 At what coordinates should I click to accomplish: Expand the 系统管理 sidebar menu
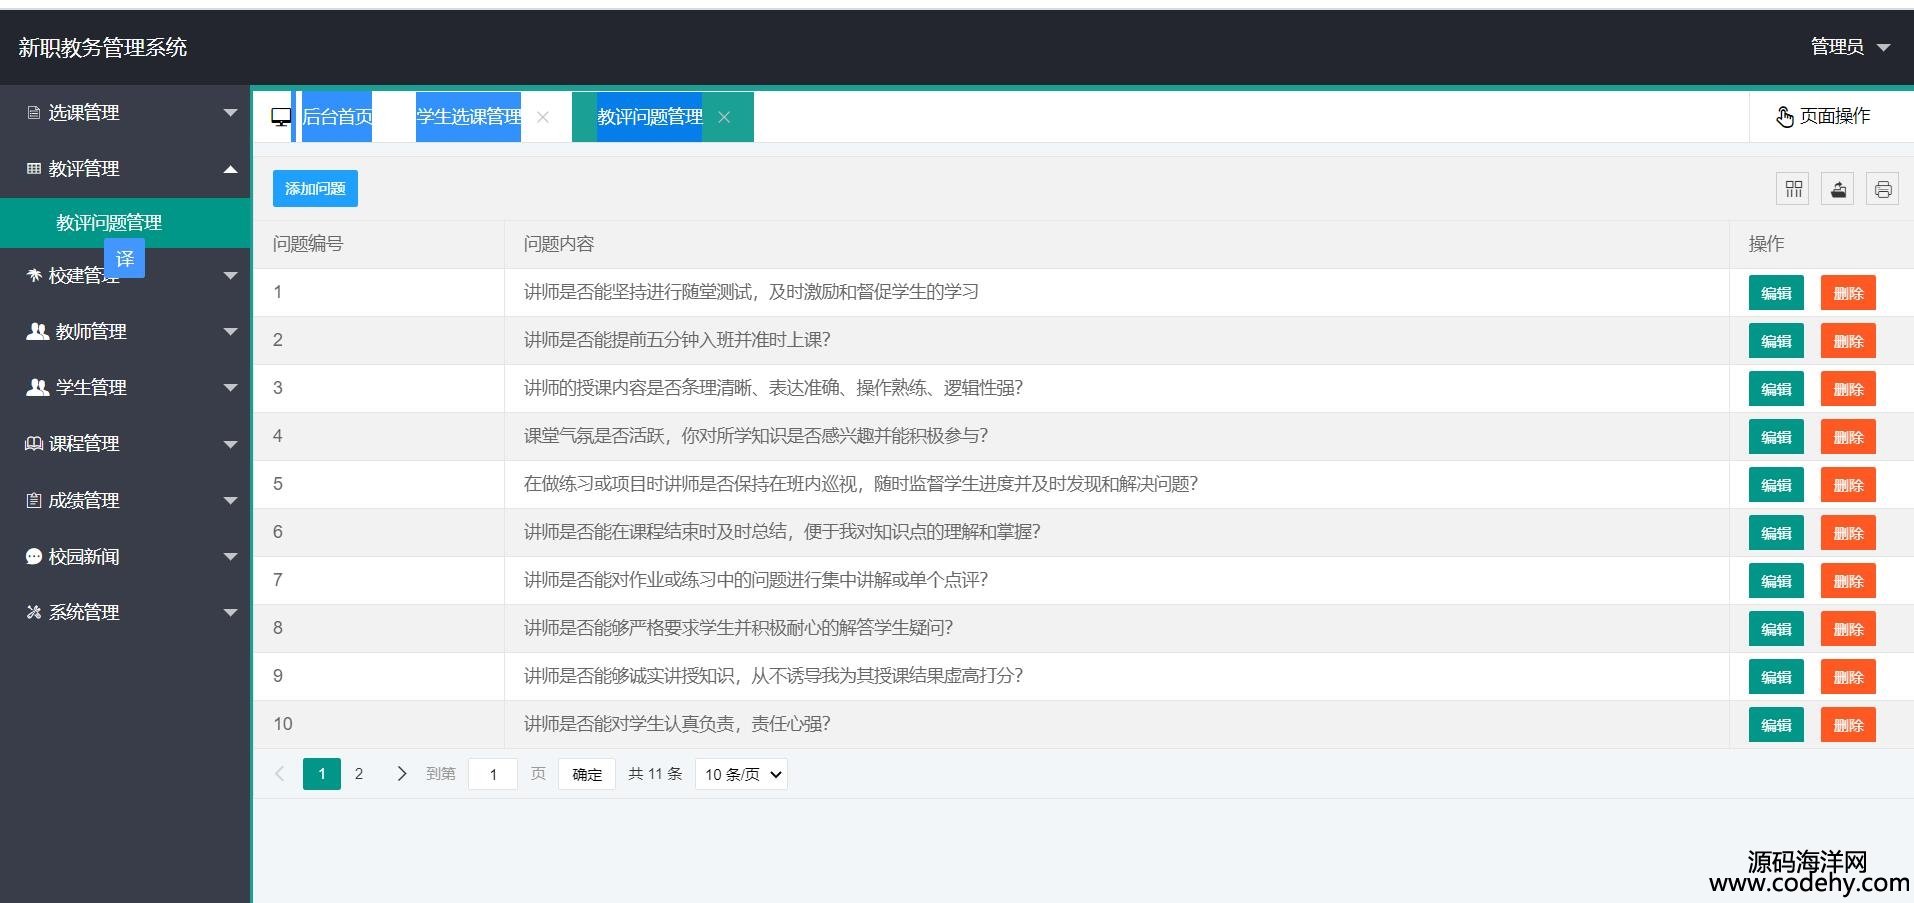125,612
